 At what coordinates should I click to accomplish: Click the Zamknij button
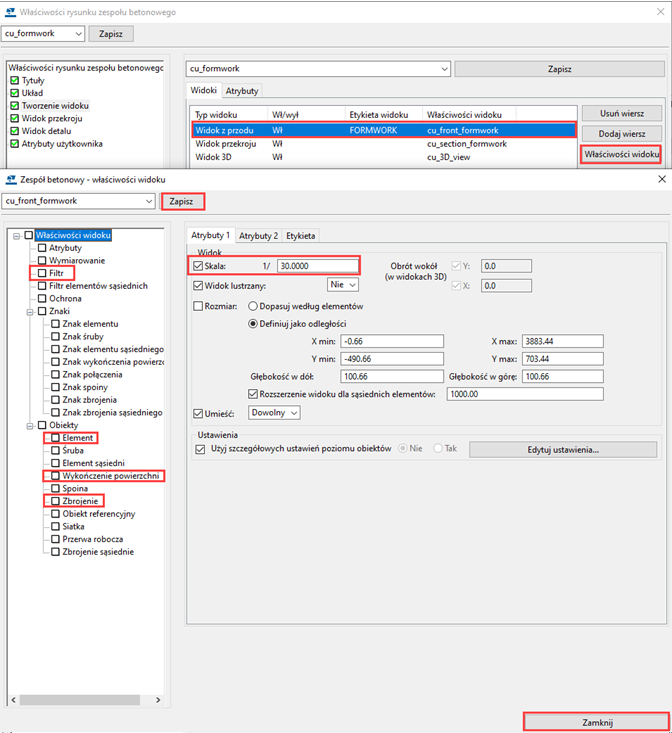(x=596, y=721)
